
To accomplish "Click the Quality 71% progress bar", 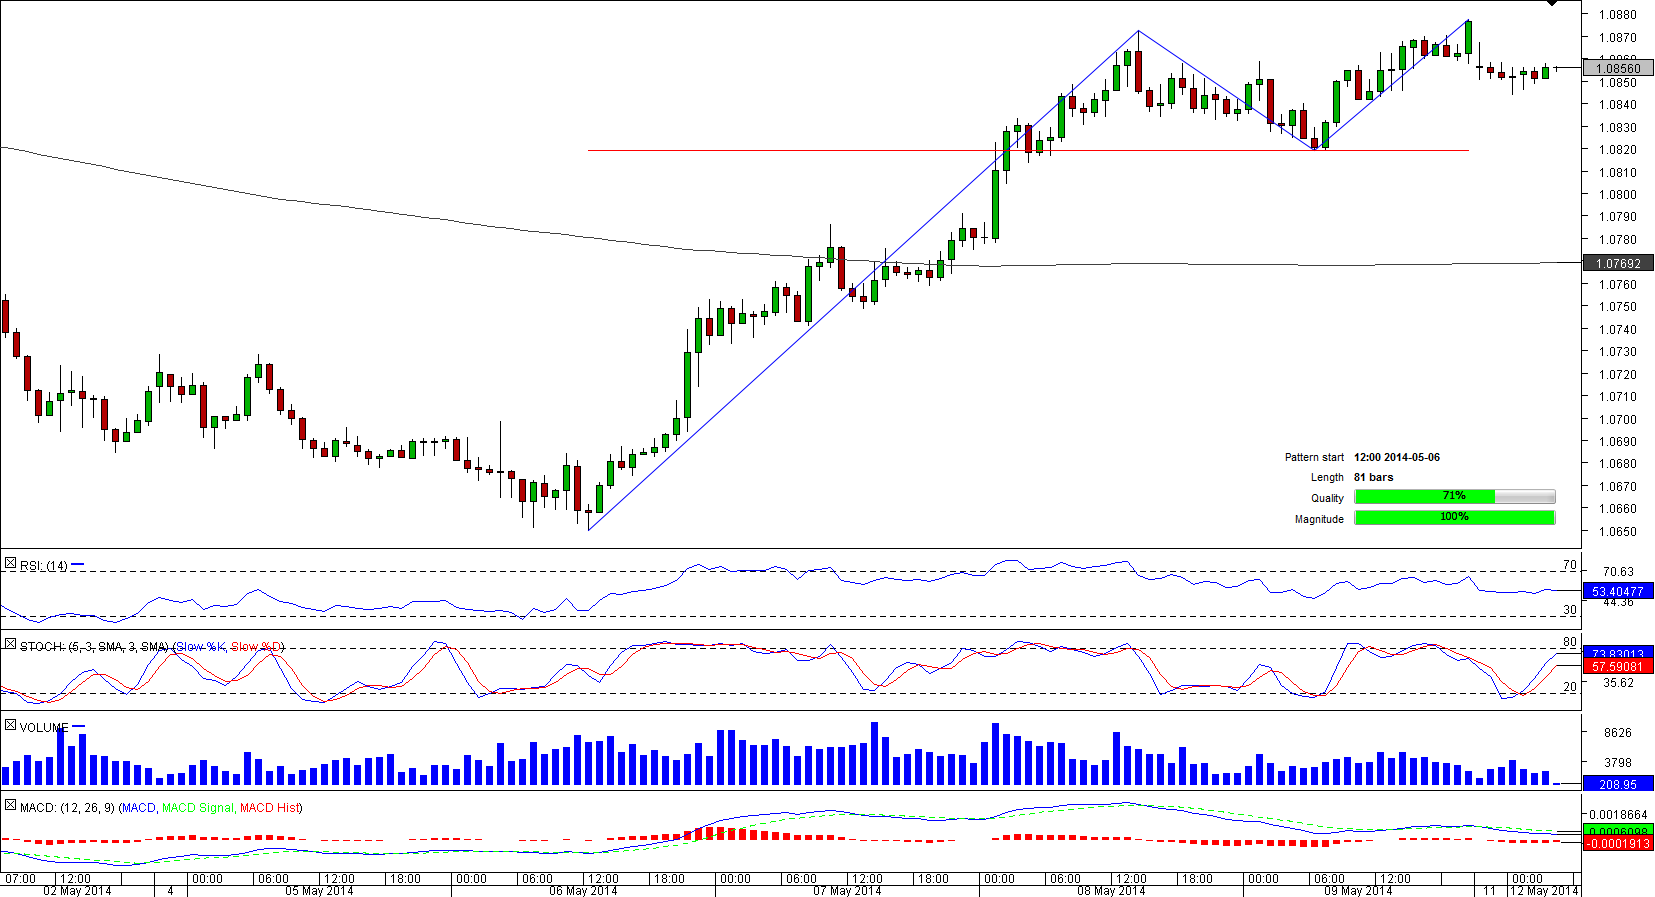I will [x=1454, y=497].
